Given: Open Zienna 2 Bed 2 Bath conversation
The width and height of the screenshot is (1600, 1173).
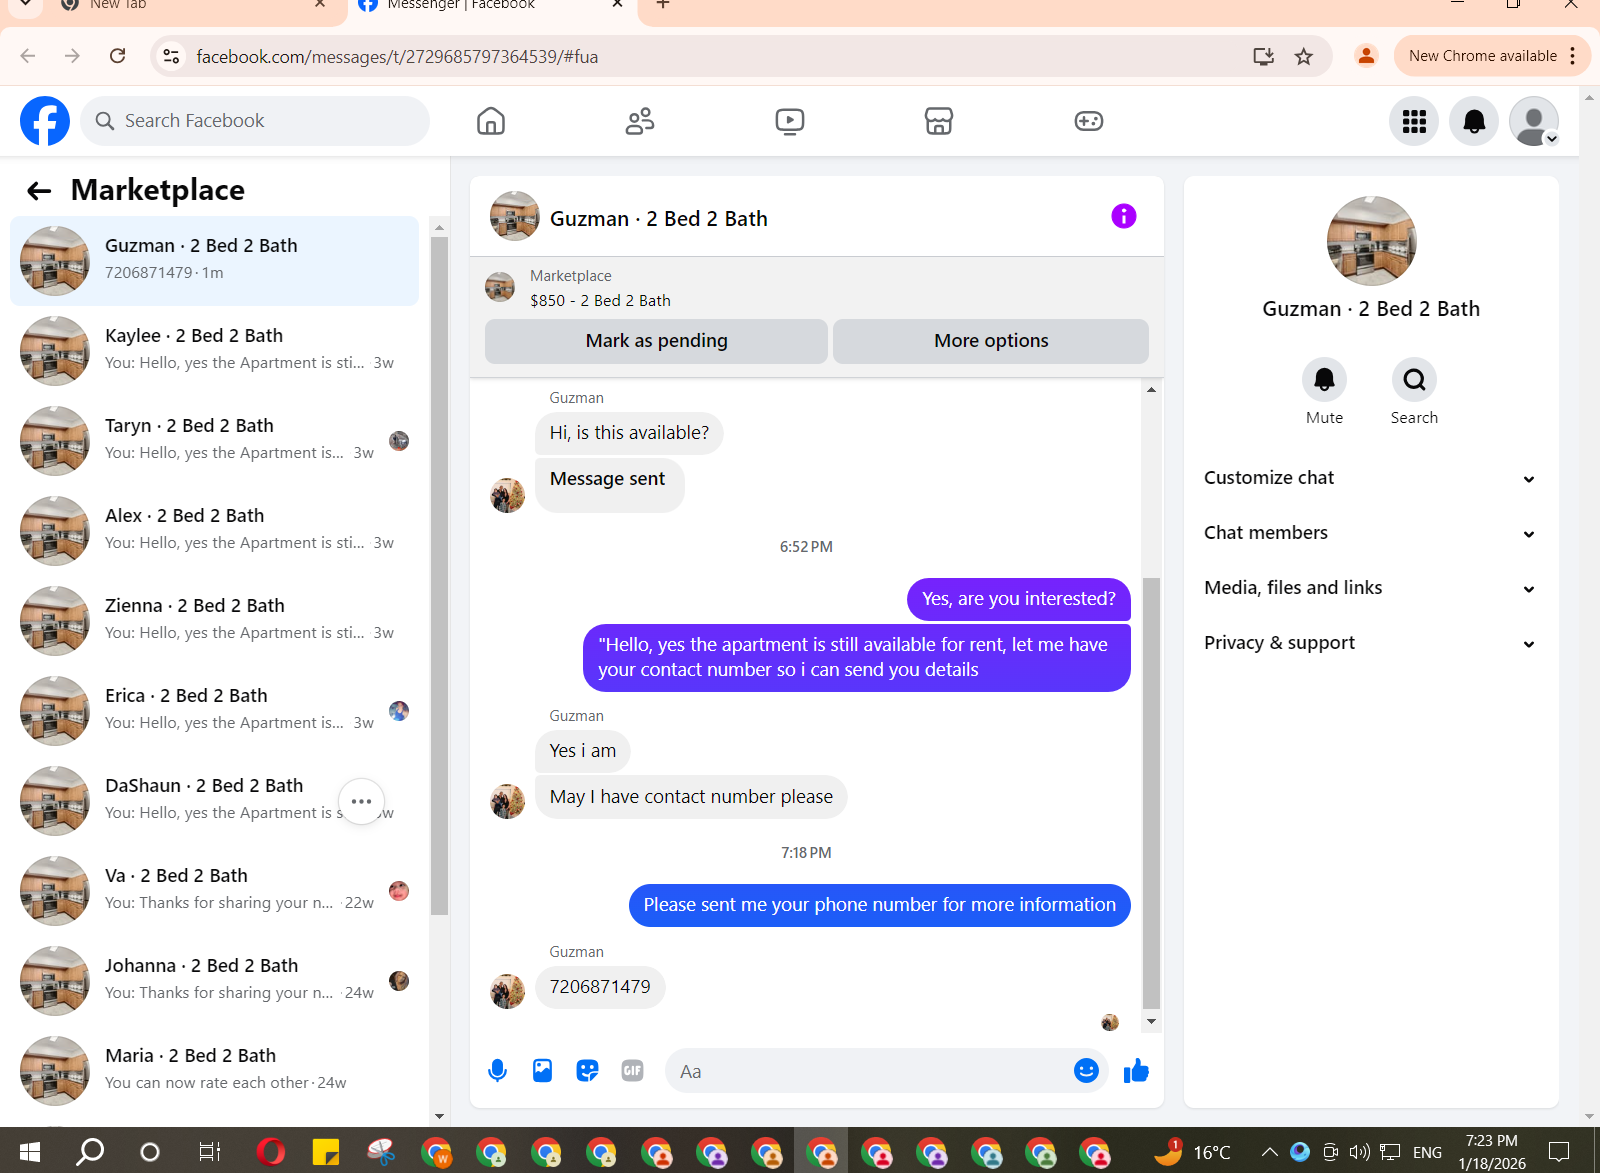Looking at the screenshot, I should click(215, 620).
